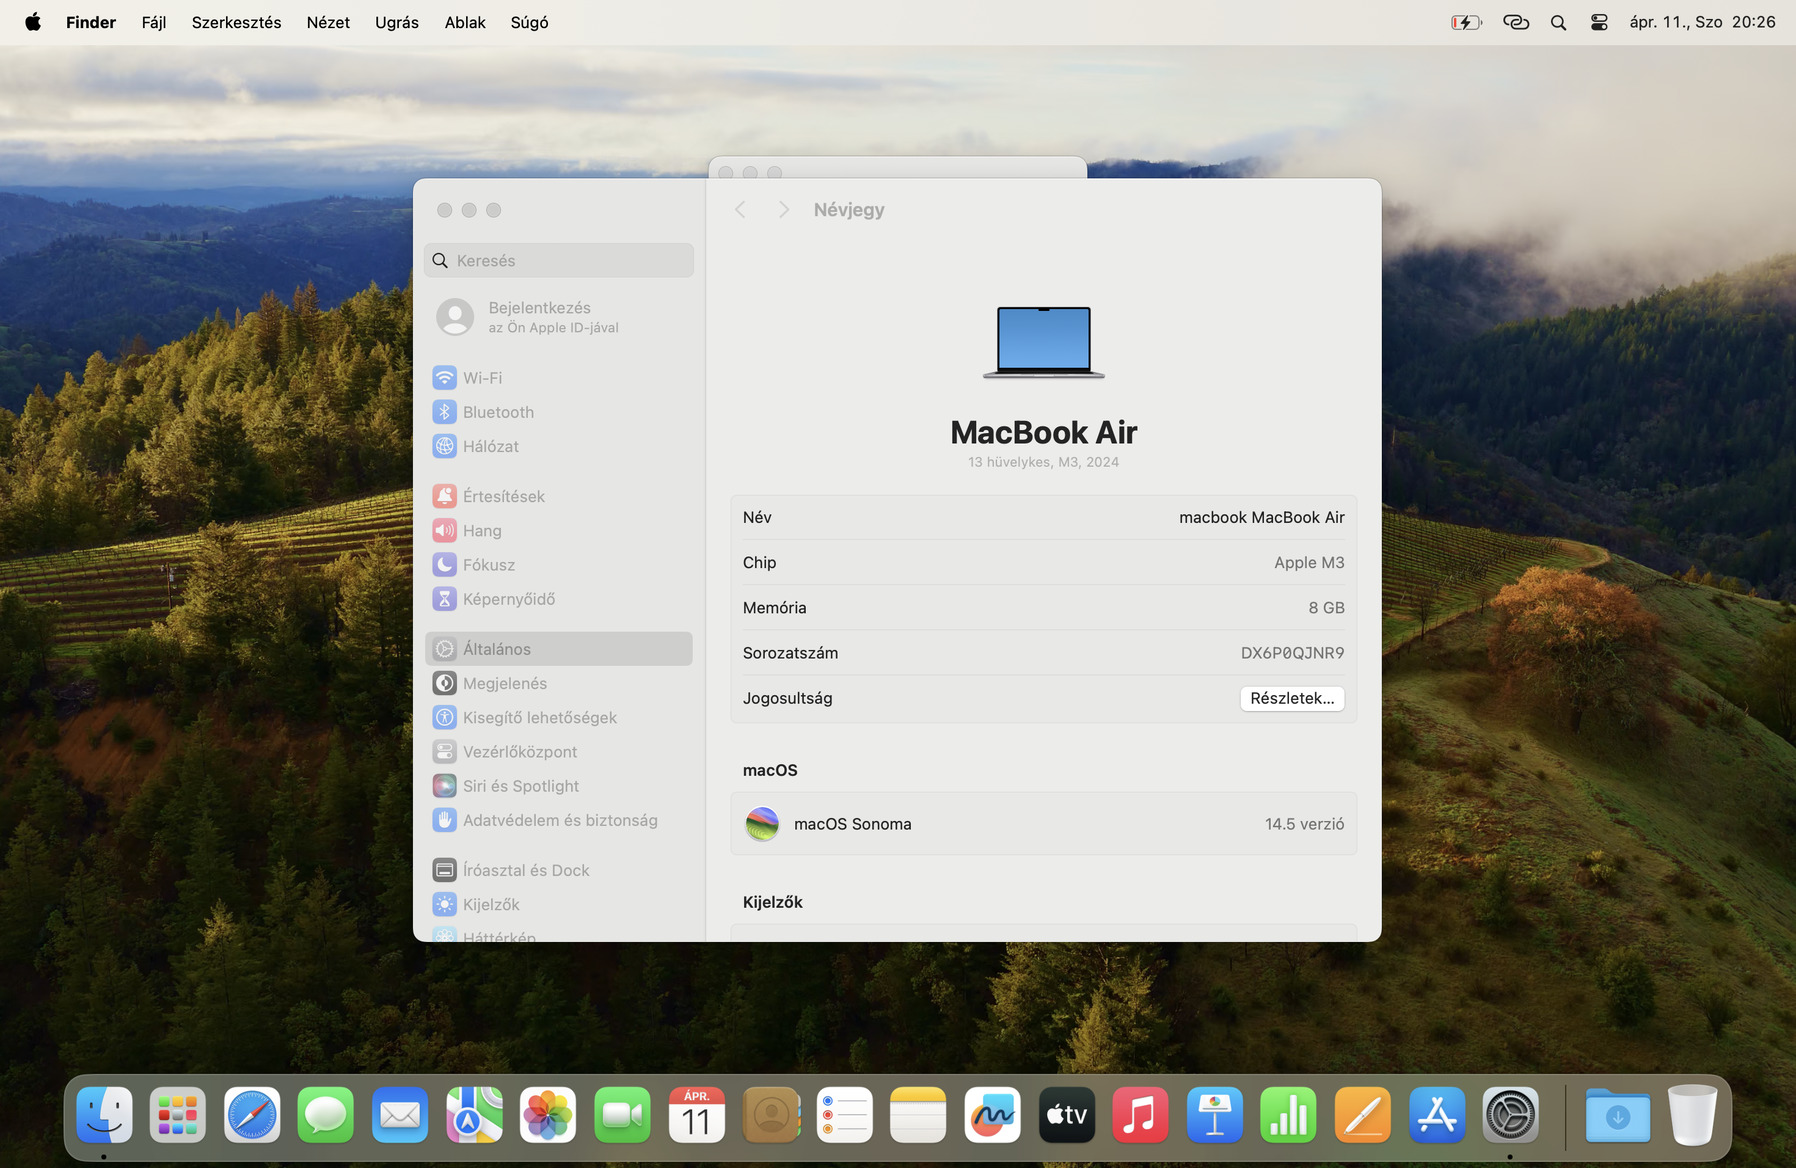Open Launchpad from the Dock
1796x1168 pixels.
178,1115
